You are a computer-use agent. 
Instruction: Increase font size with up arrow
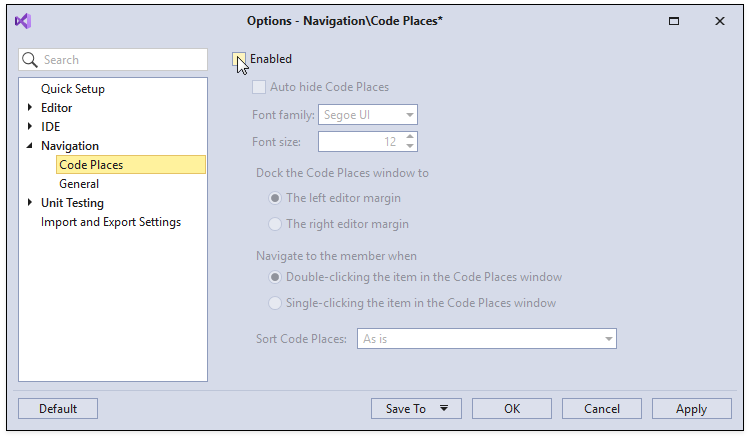[x=410, y=137]
